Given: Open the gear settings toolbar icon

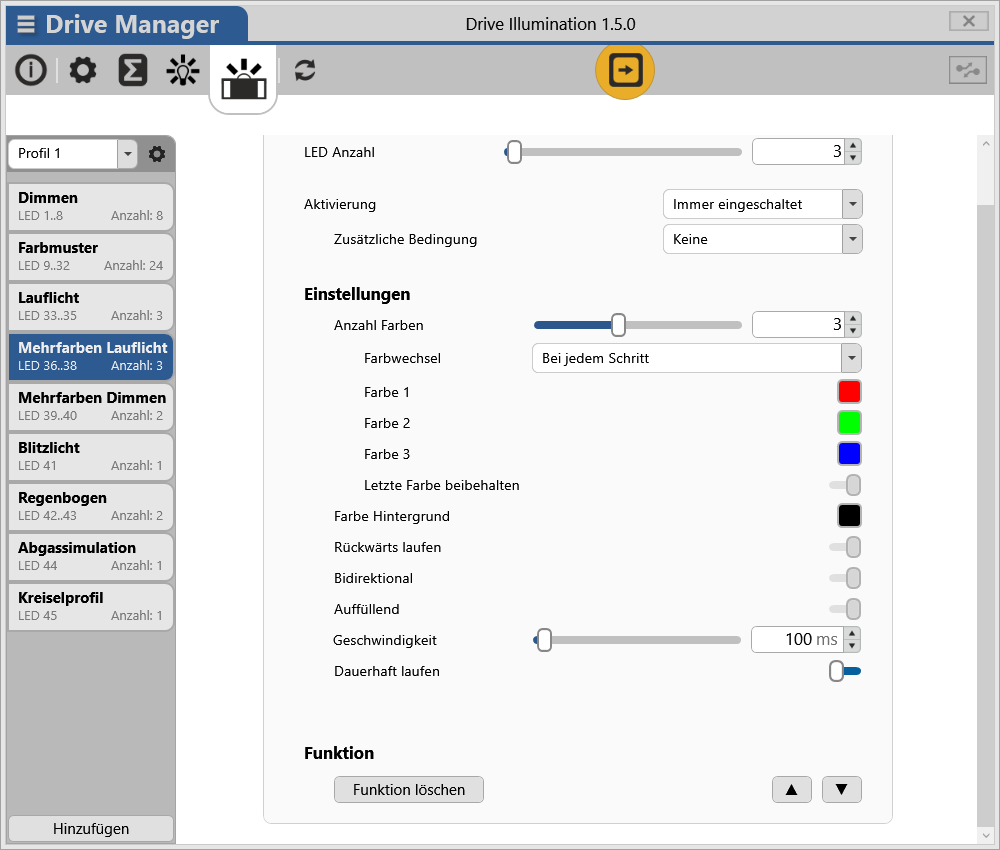Looking at the screenshot, I should (83, 70).
